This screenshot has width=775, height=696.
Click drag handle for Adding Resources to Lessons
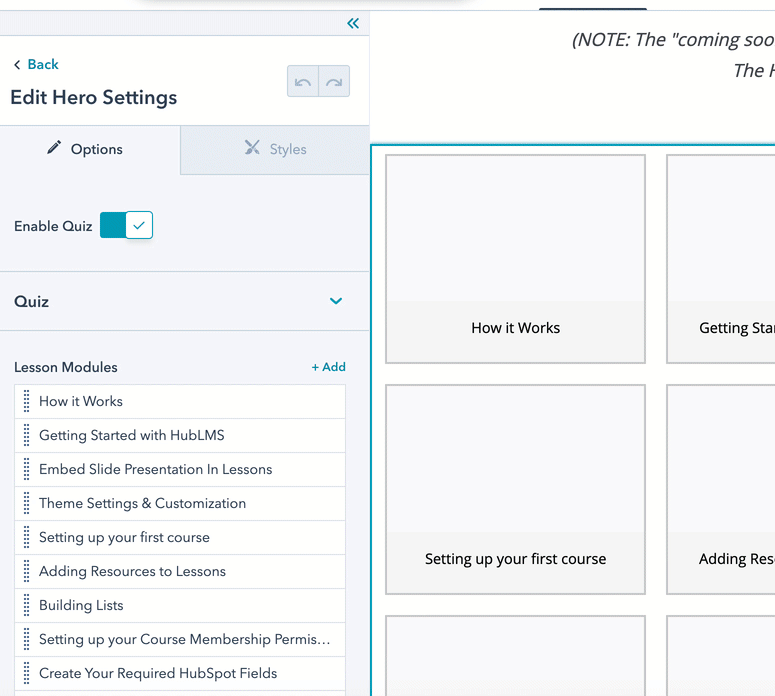27,571
